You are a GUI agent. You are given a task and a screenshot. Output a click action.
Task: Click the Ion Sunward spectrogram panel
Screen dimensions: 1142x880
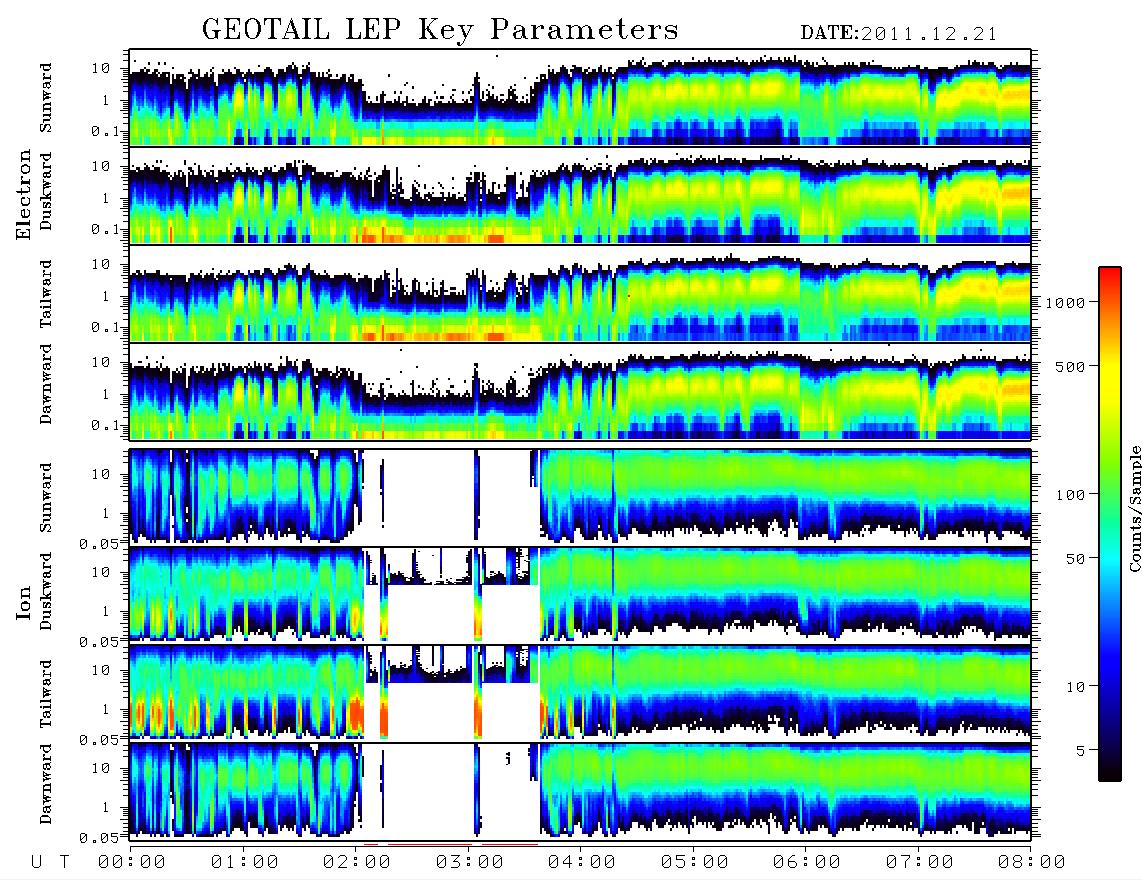pos(580,496)
